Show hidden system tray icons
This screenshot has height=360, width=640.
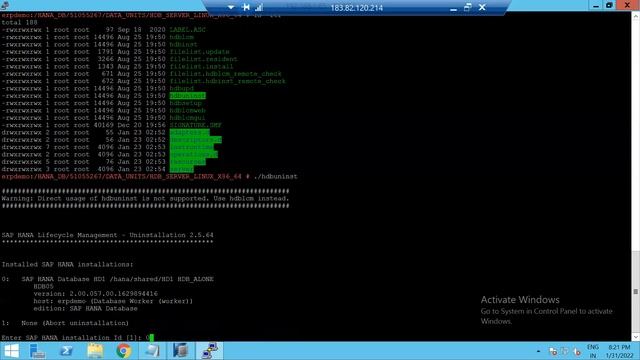(538, 351)
